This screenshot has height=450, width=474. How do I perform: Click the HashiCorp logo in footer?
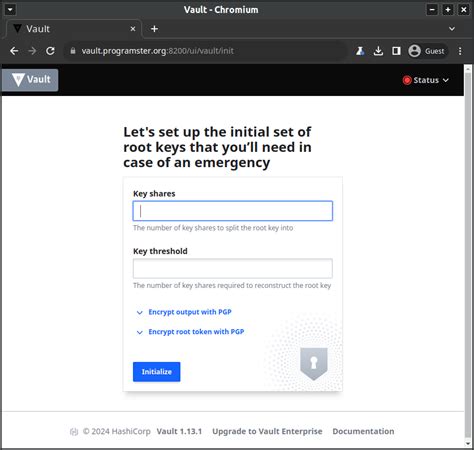click(74, 432)
